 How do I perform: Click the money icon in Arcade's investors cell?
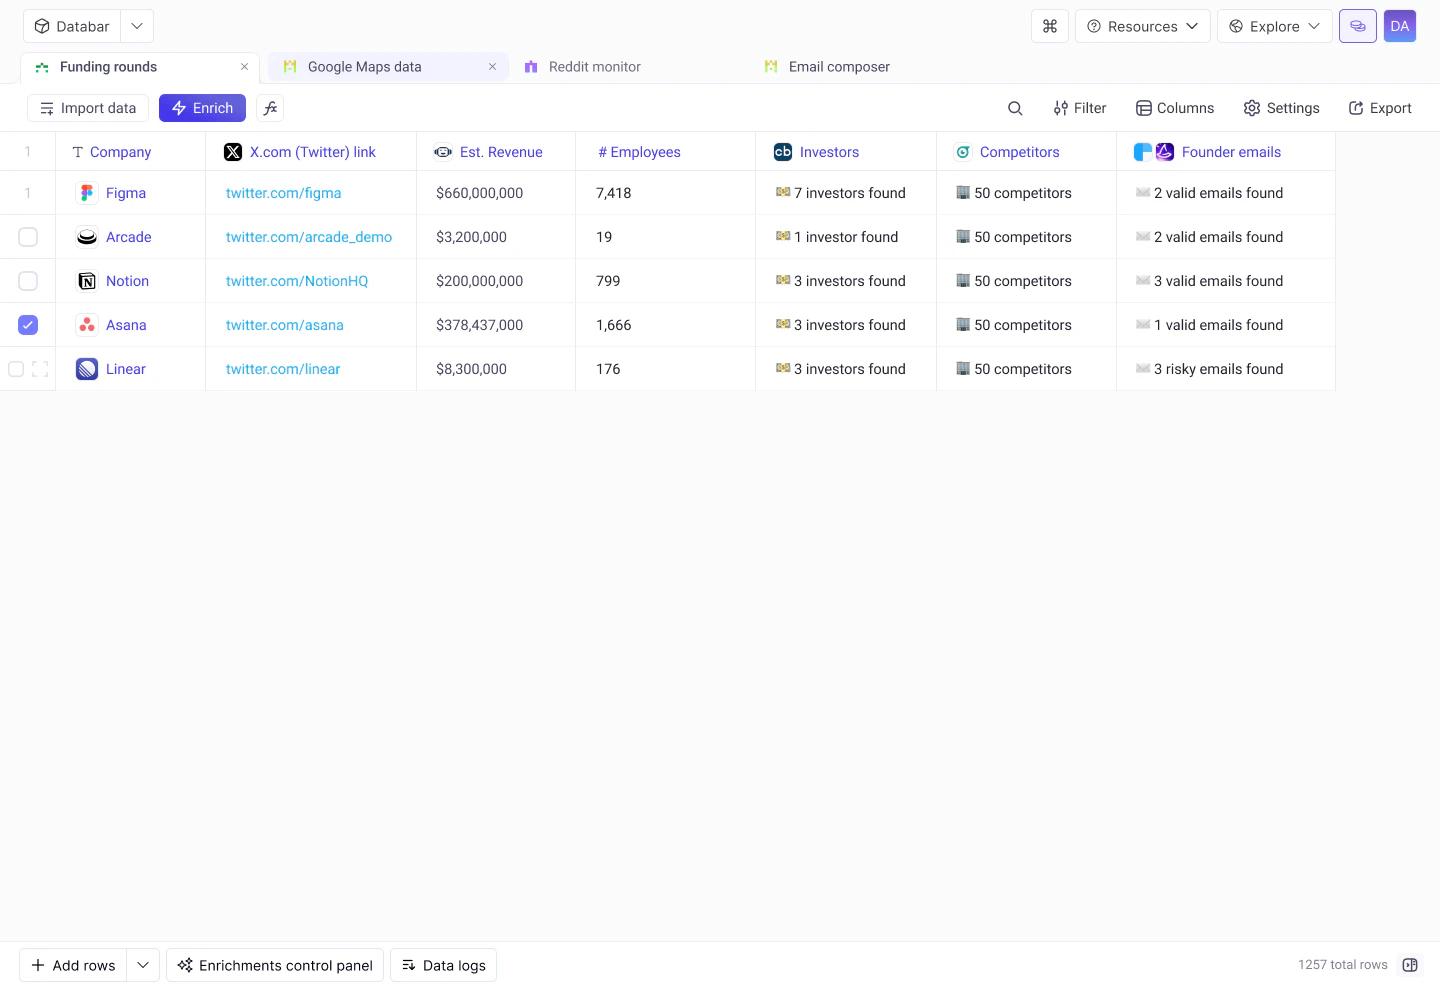pyautogui.click(x=783, y=237)
